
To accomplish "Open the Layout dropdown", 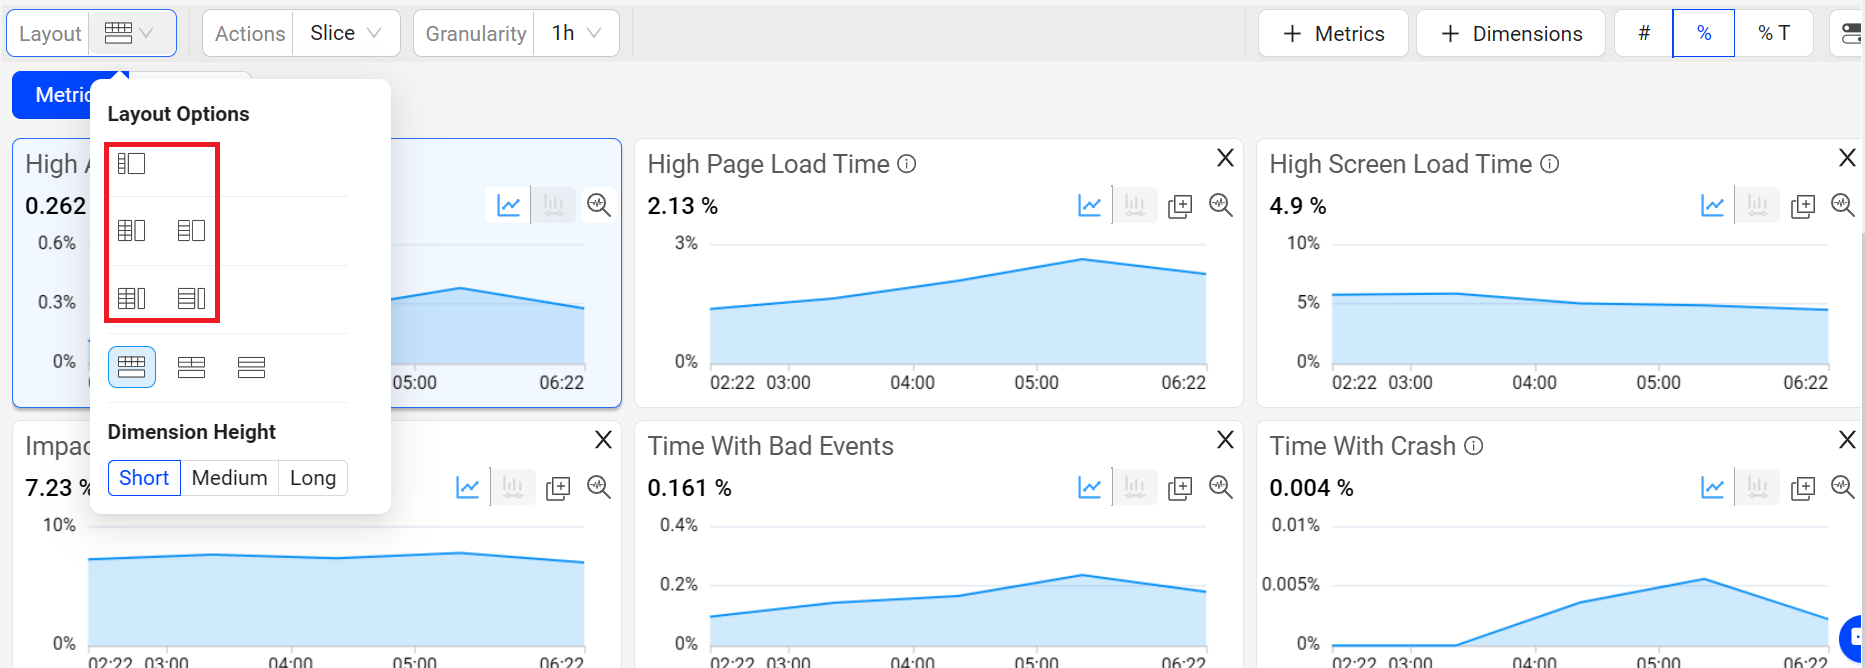I will 131,34.
